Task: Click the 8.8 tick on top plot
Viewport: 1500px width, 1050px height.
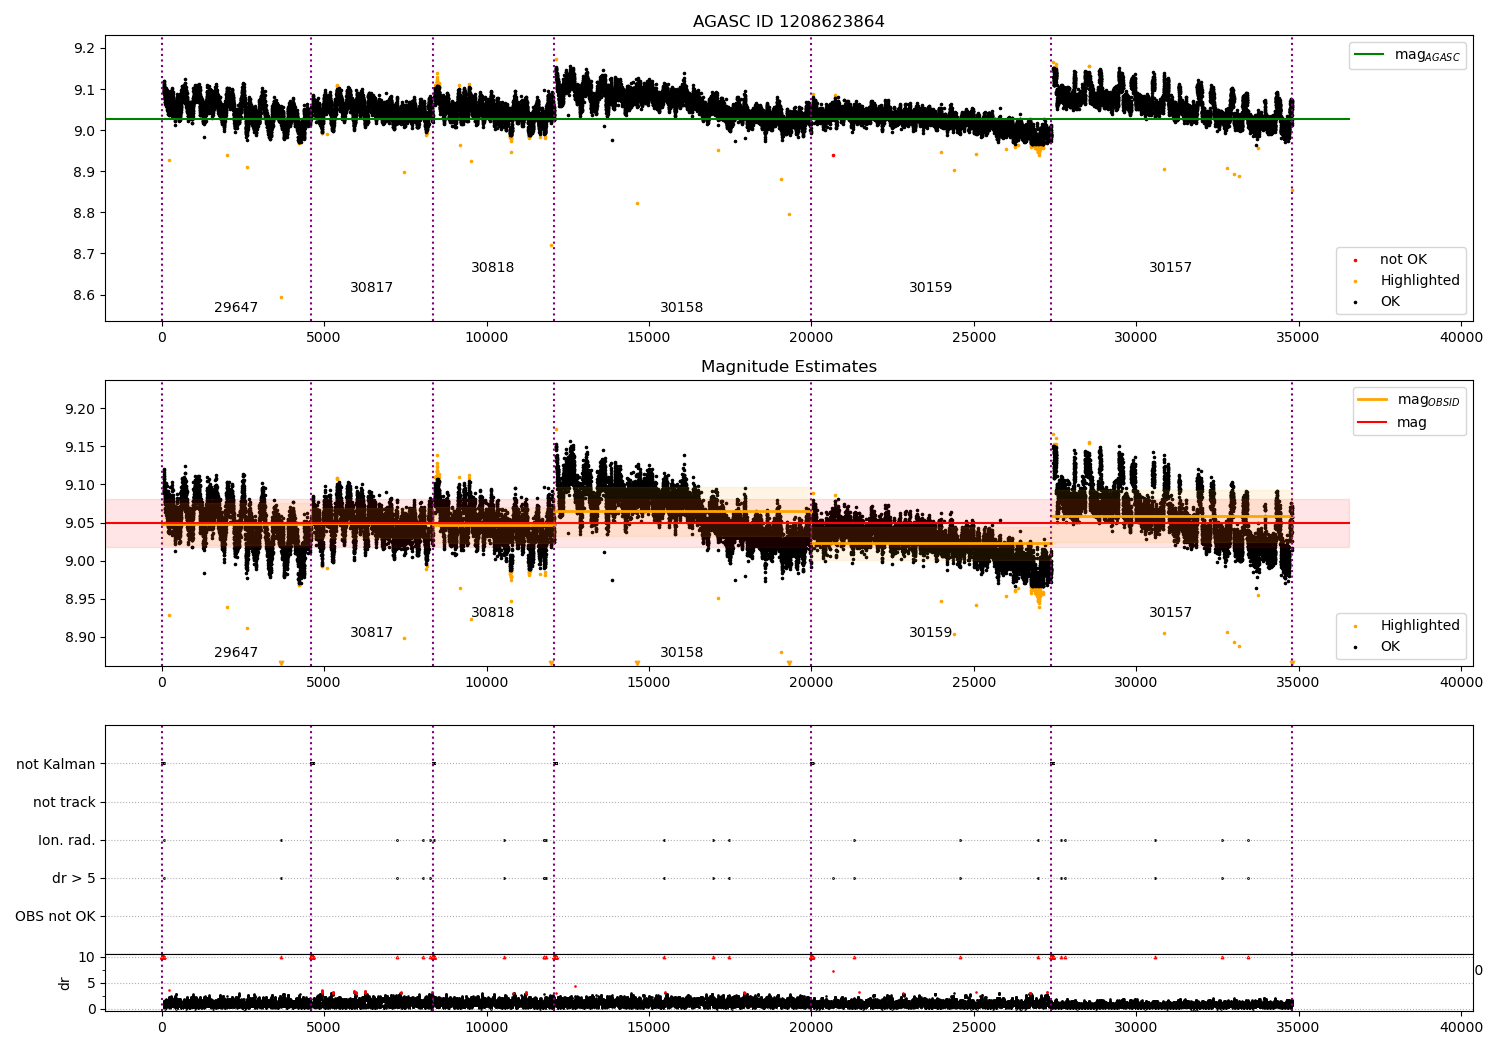Action: (85, 214)
